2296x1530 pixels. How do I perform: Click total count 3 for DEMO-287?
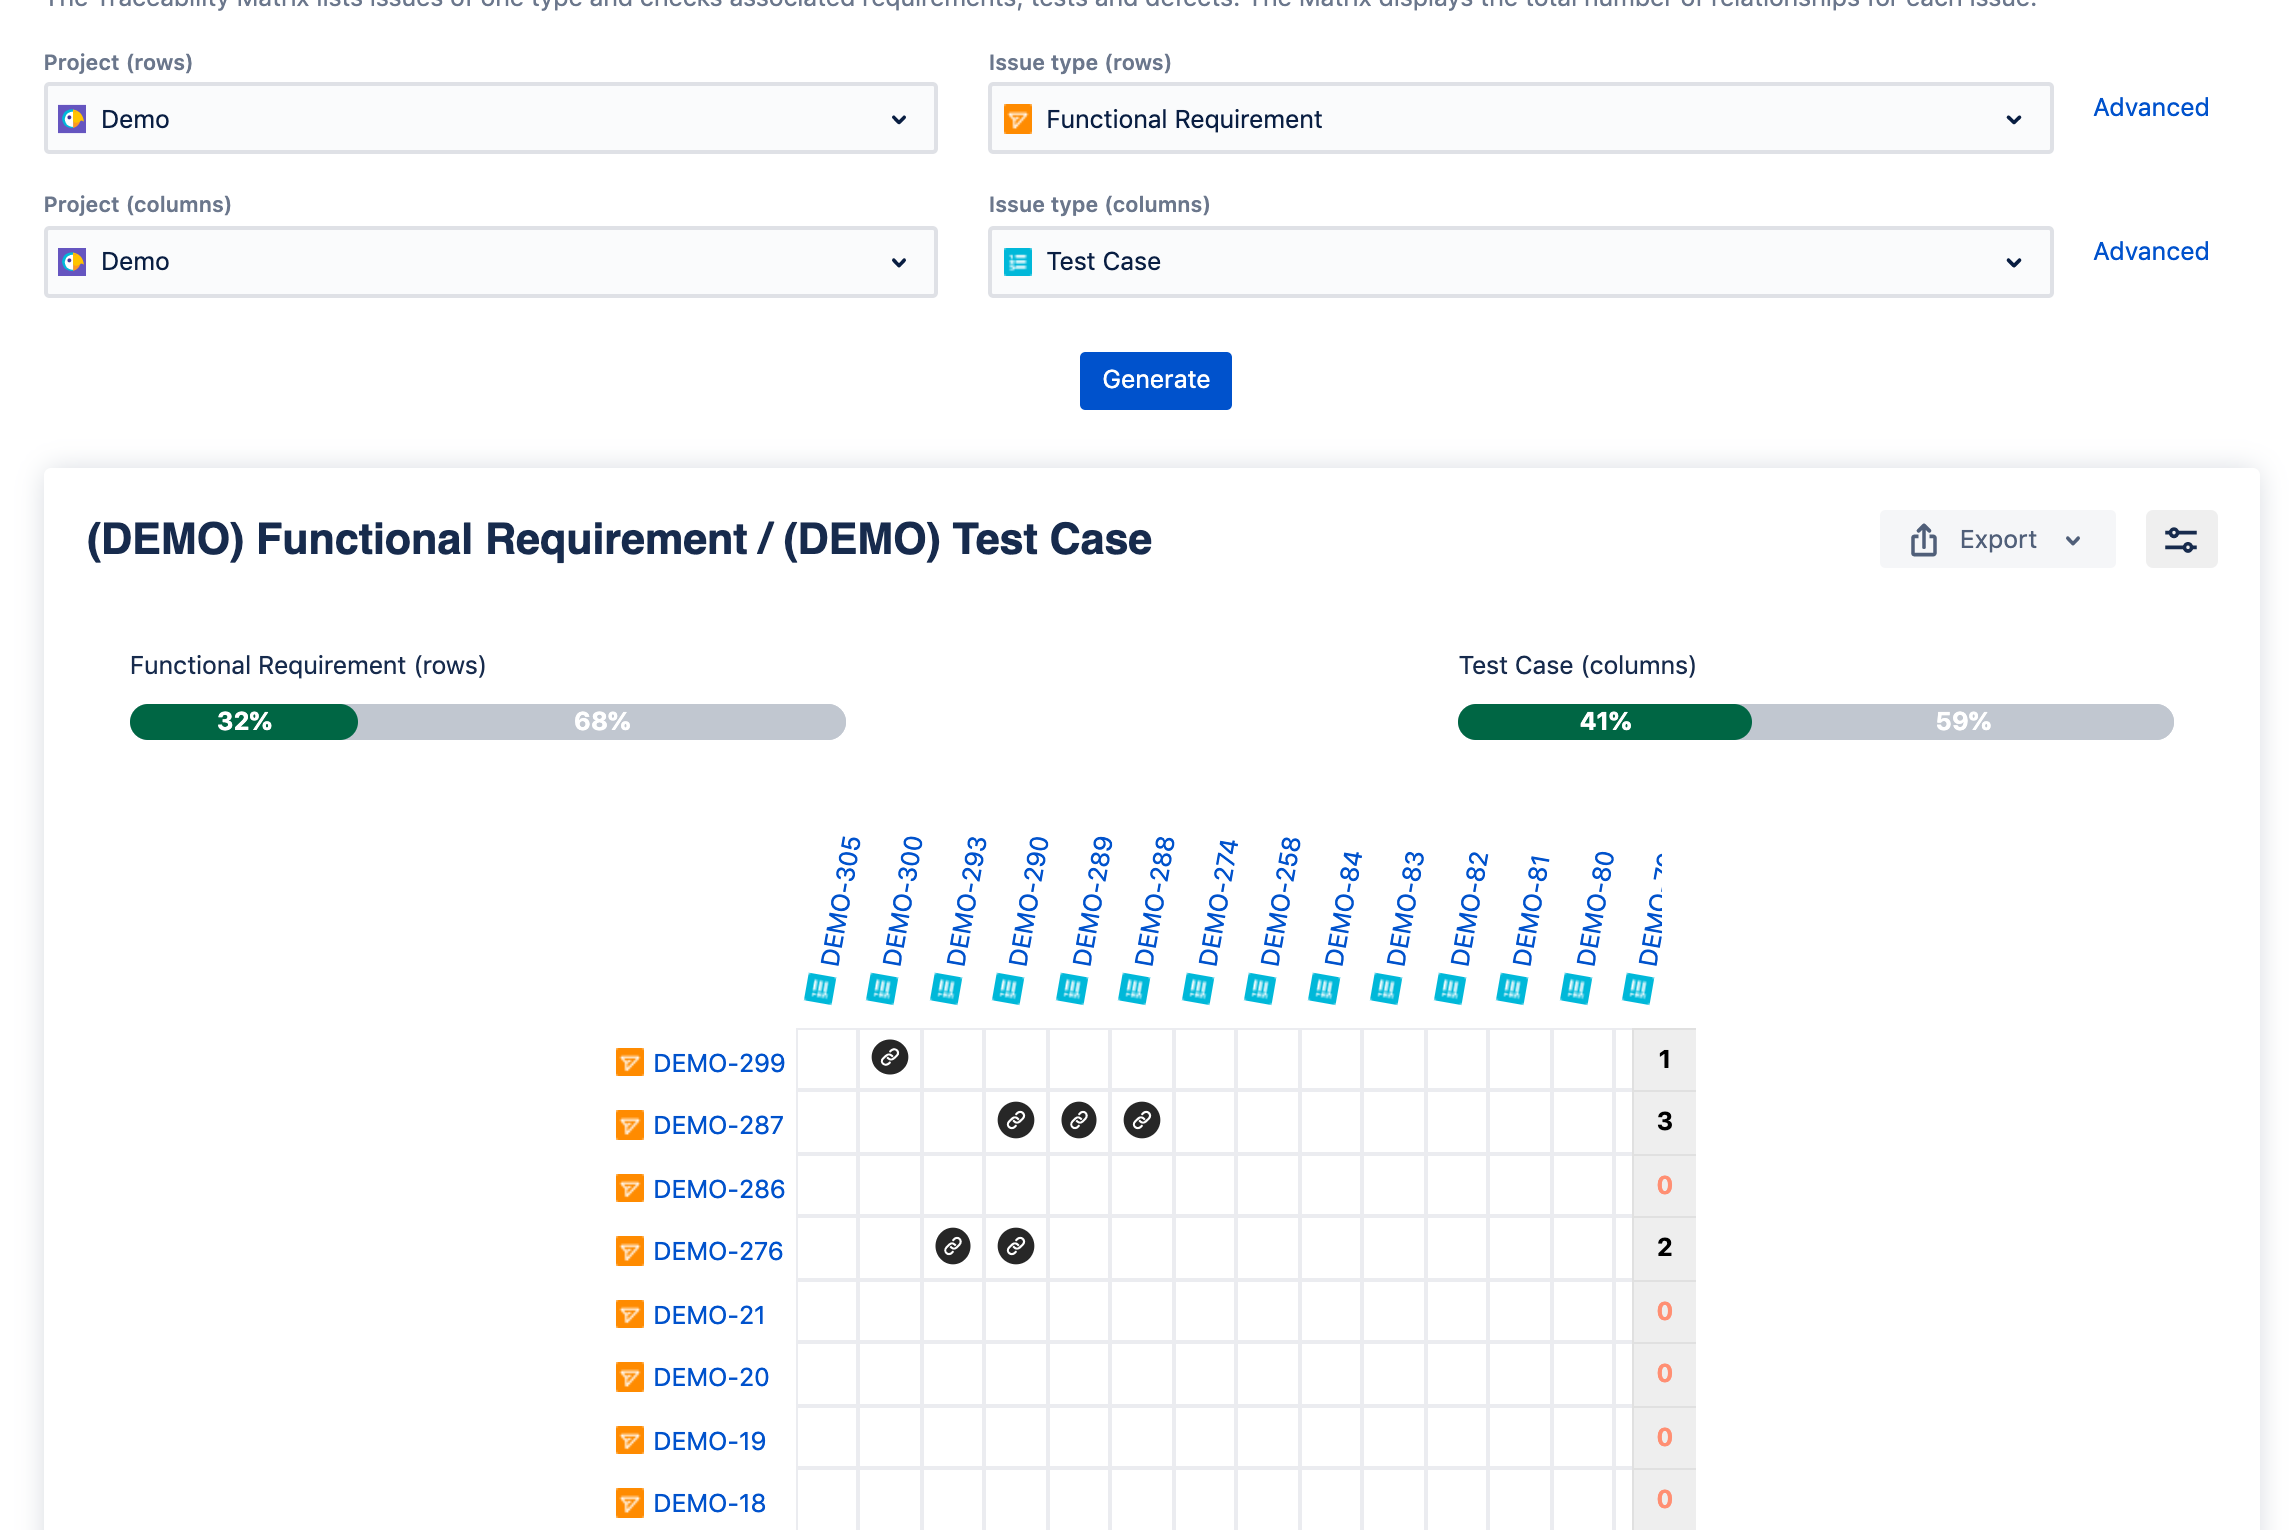point(1664,1121)
